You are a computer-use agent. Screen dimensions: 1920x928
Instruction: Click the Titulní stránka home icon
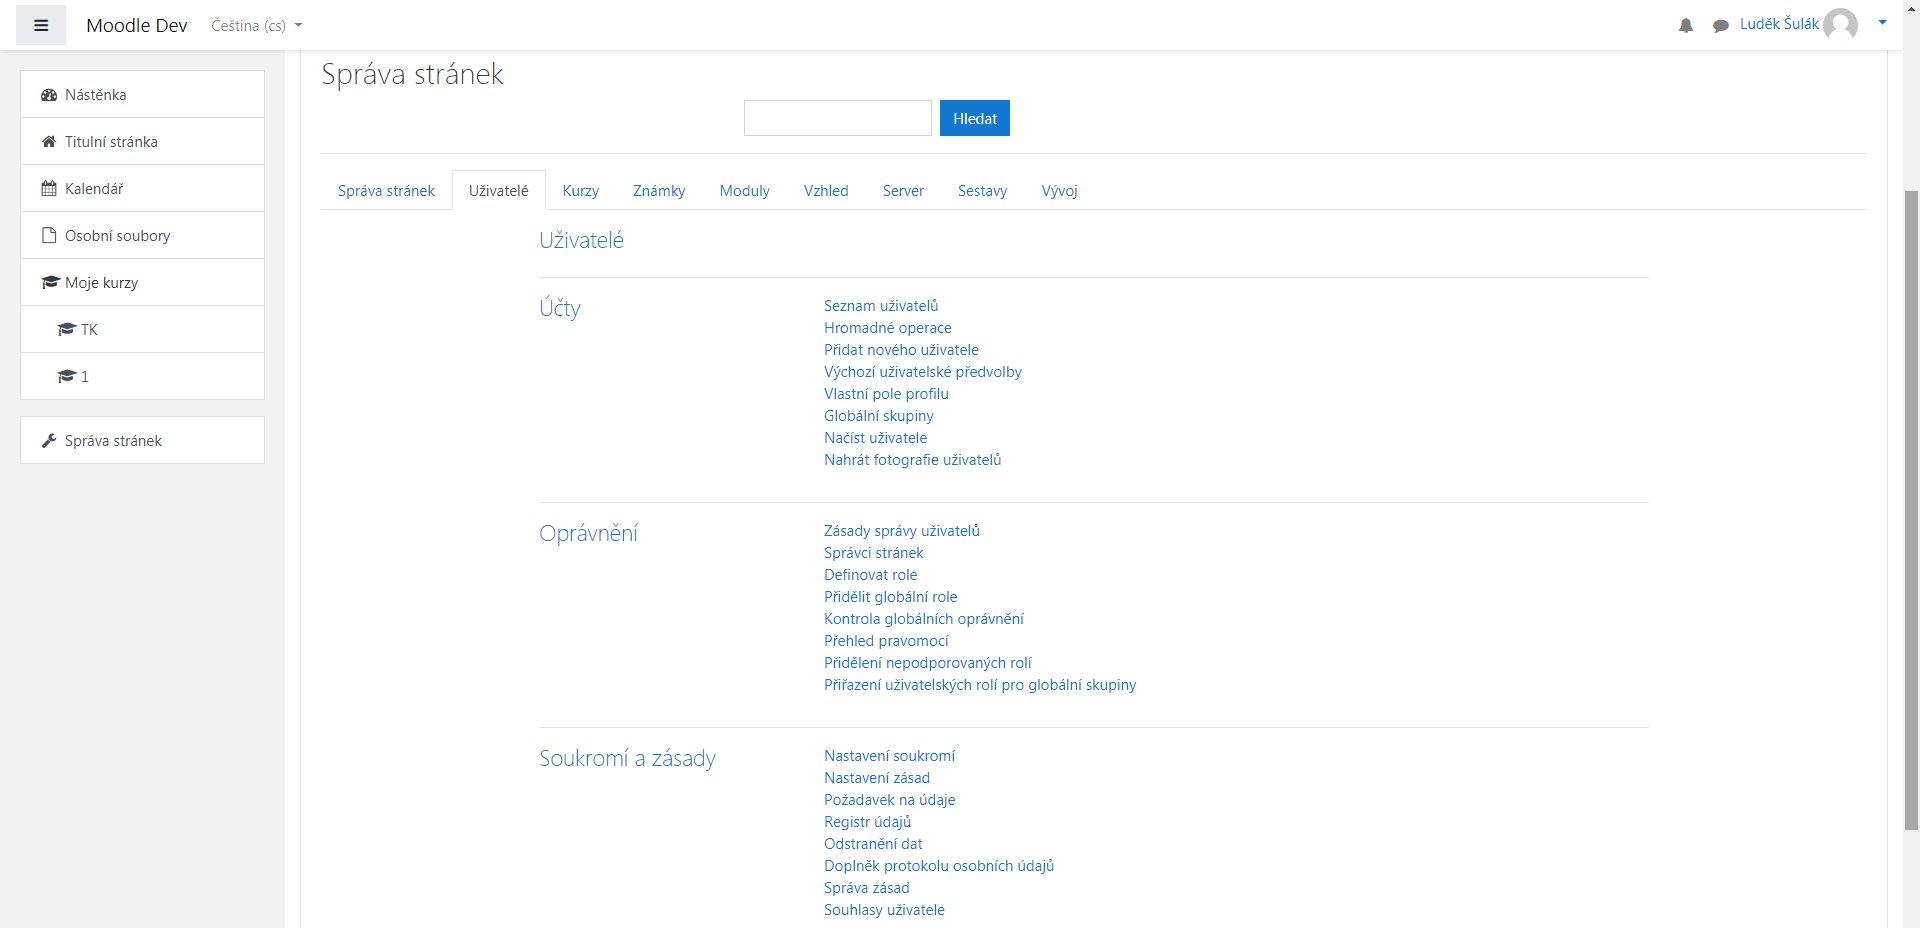pos(49,142)
